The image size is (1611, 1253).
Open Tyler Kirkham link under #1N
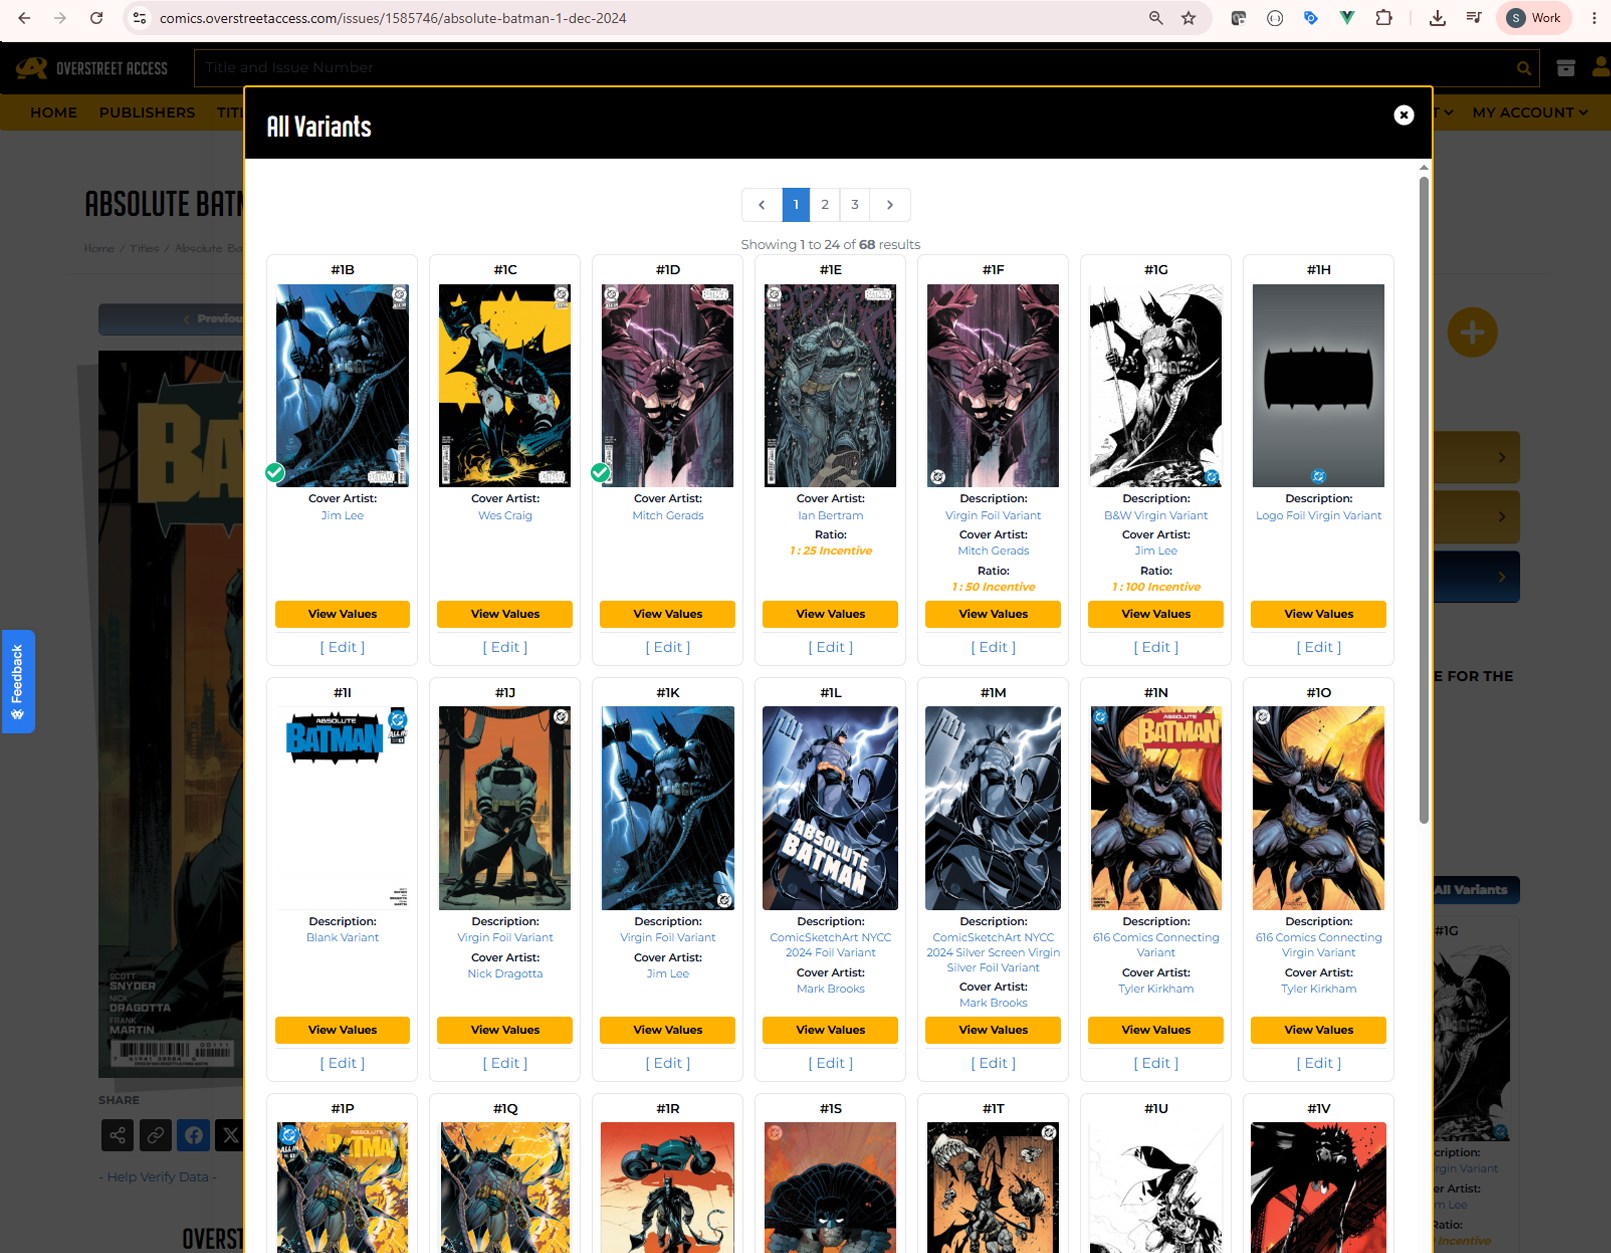point(1156,989)
